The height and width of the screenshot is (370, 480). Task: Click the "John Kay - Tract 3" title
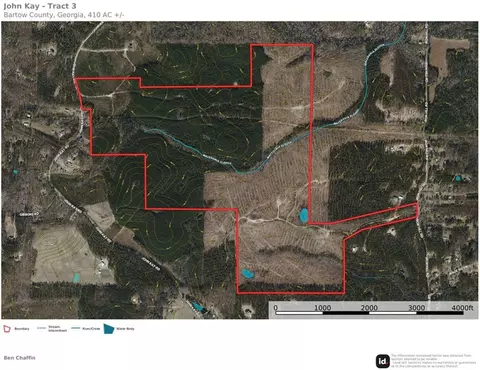click(40, 6)
